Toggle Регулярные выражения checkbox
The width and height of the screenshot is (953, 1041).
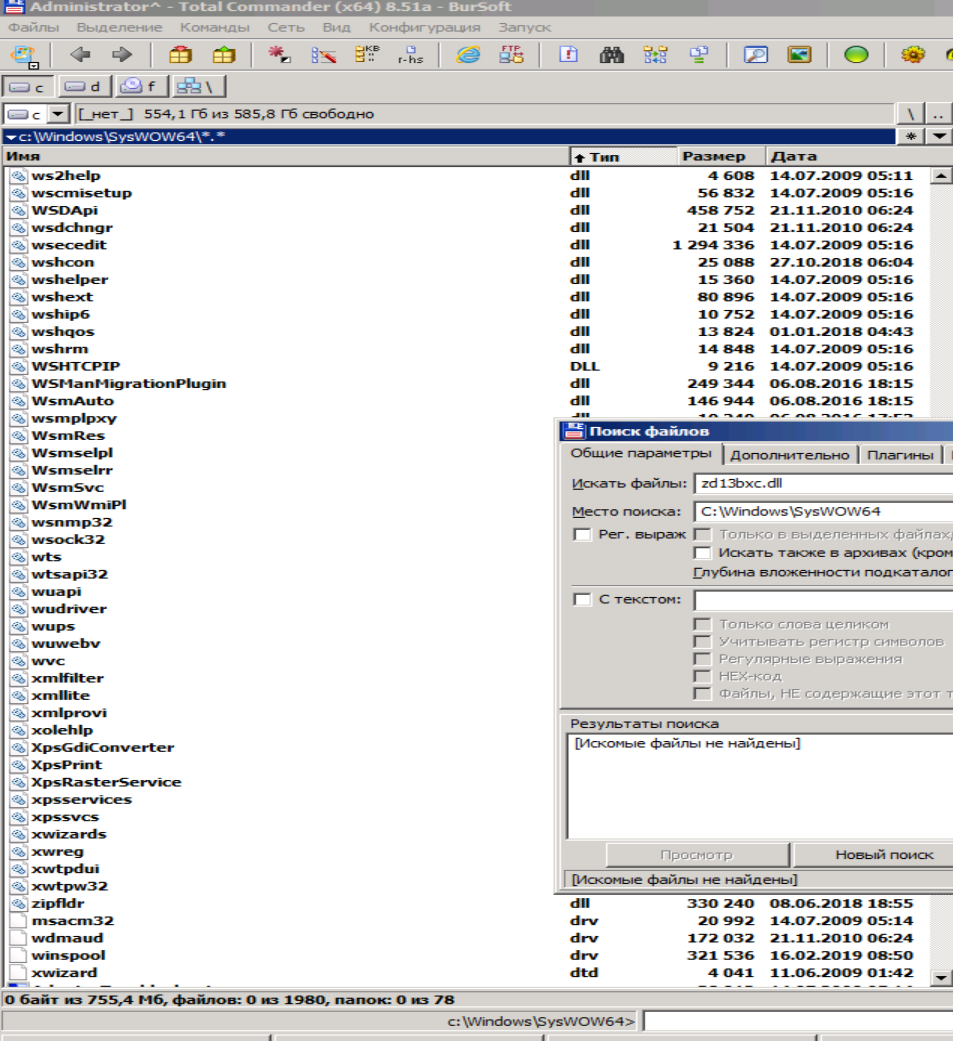702,659
